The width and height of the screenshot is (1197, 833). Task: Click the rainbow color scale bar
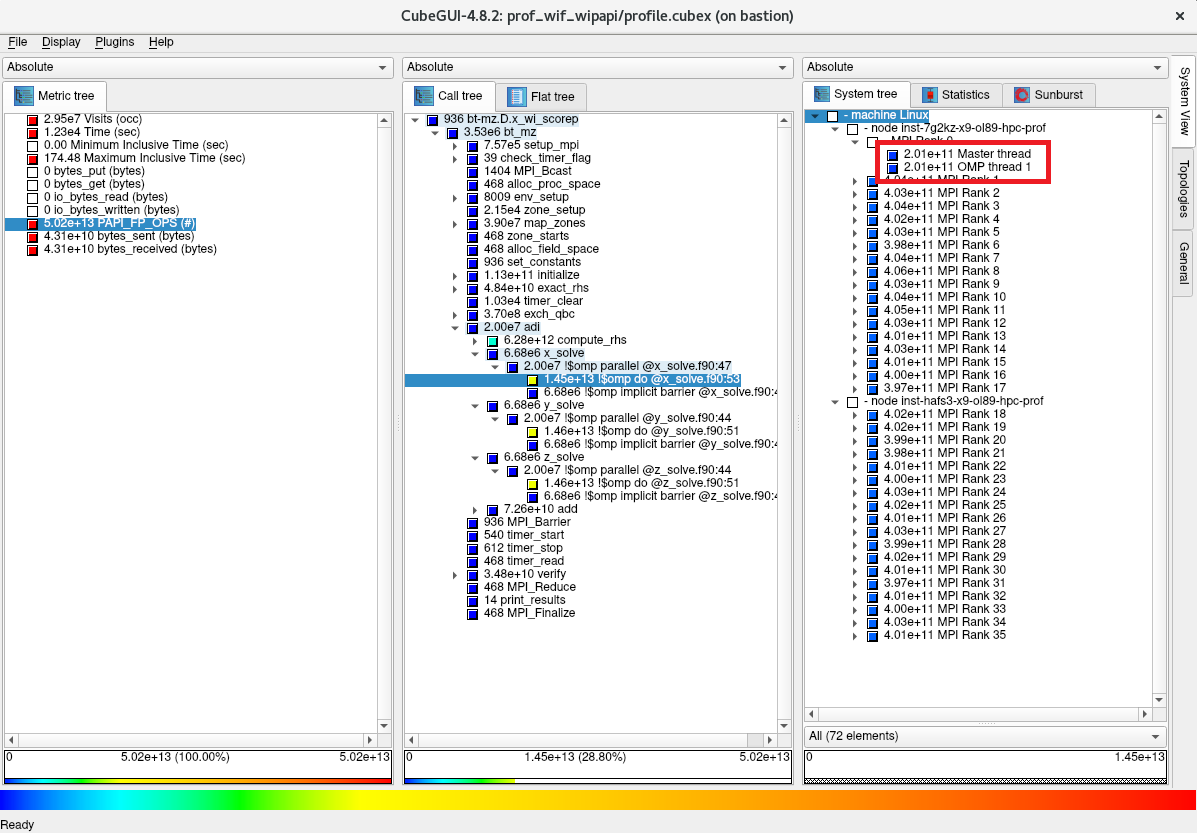[x=598, y=800]
